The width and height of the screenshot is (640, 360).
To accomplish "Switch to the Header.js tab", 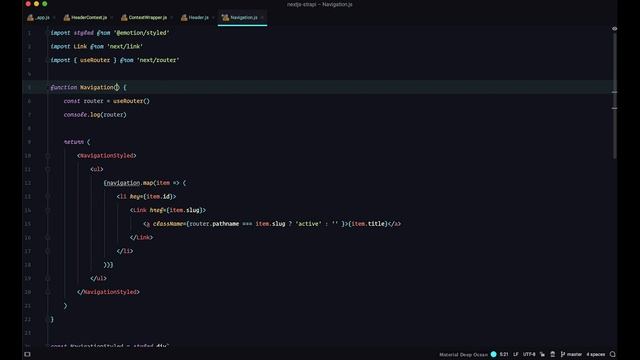I will coord(198,18).
